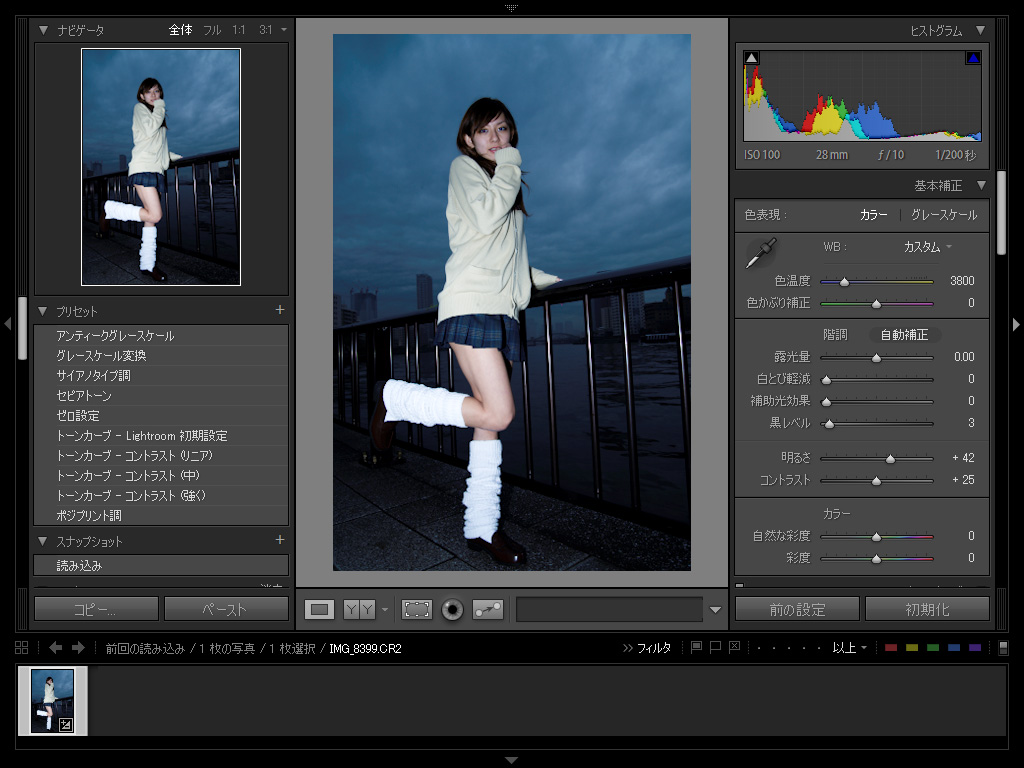Viewport: 1024px width, 768px height.
Task: Switch 色表現 to グレースケール
Action: (943, 214)
